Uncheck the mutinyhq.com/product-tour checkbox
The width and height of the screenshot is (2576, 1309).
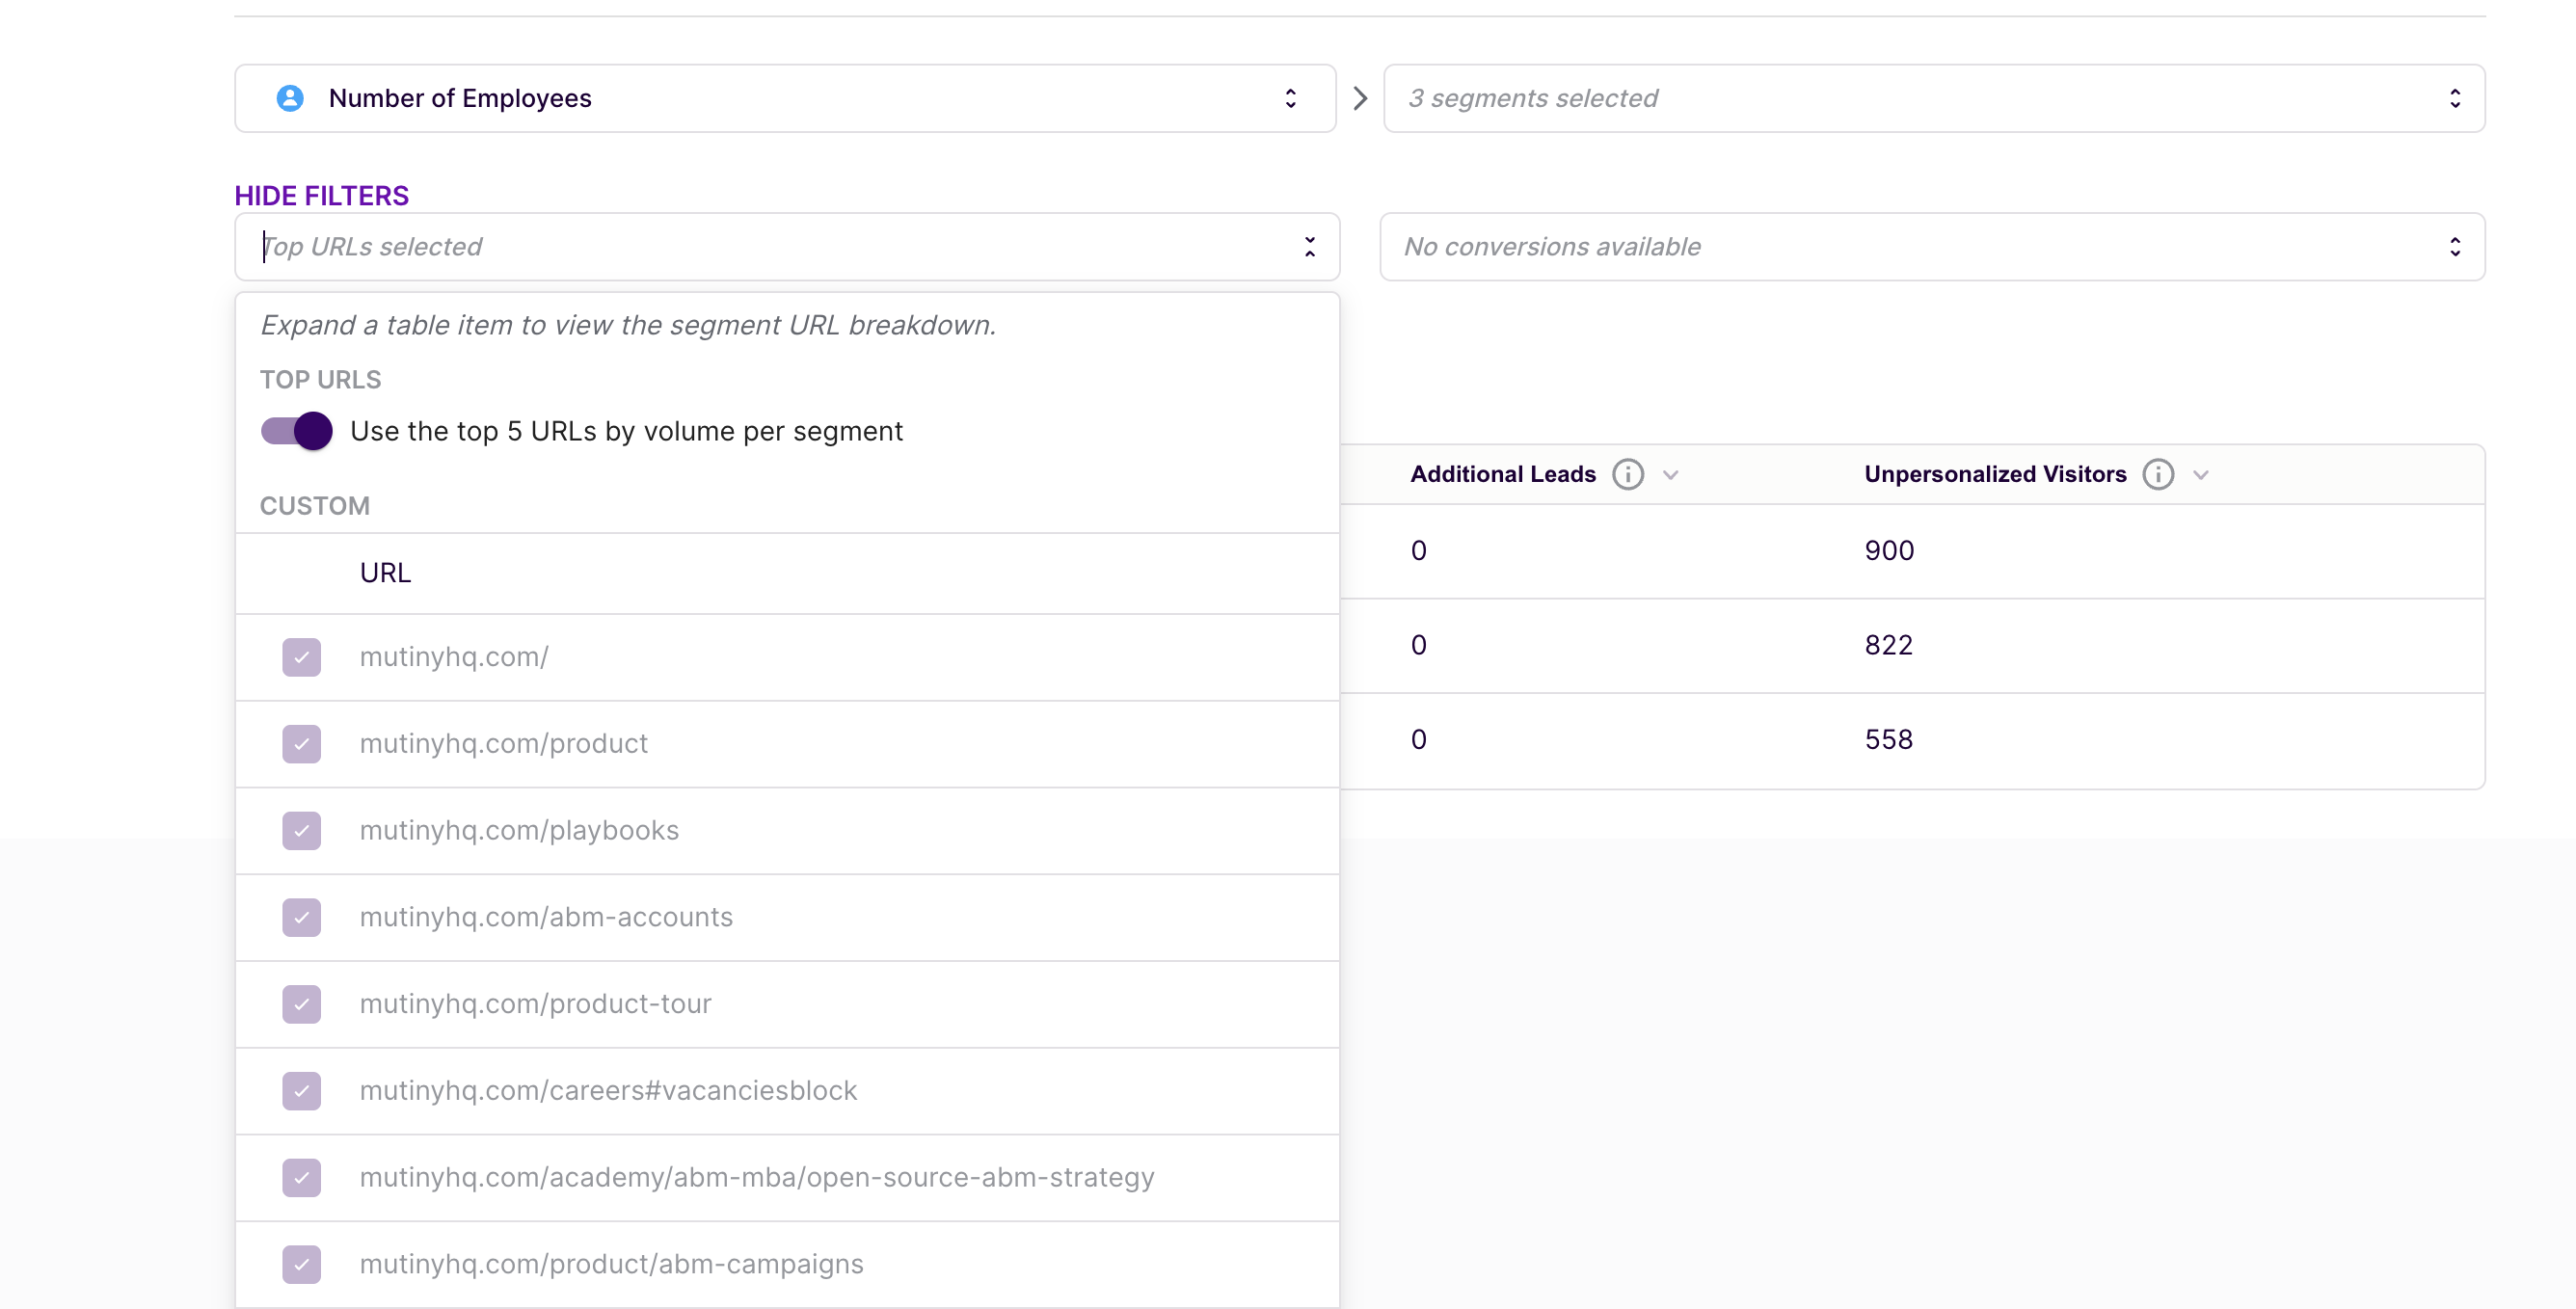(x=301, y=1003)
